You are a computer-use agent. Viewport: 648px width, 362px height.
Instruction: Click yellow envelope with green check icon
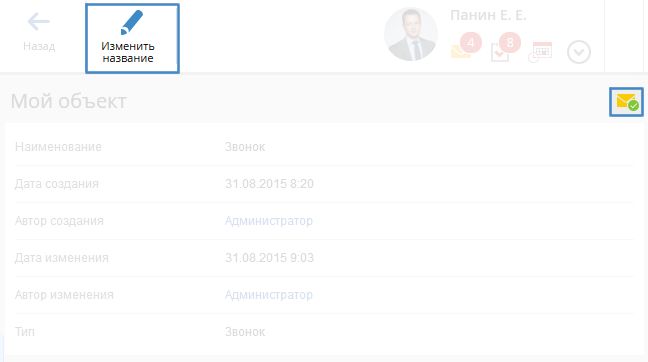tap(627, 102)
